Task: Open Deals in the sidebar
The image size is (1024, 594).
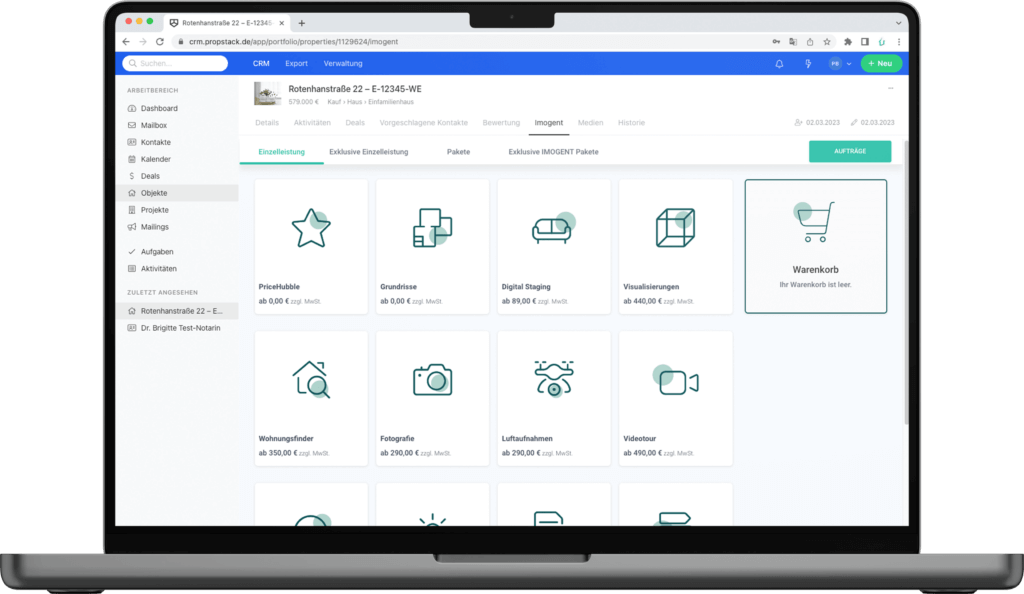Action: click(177, 176)
